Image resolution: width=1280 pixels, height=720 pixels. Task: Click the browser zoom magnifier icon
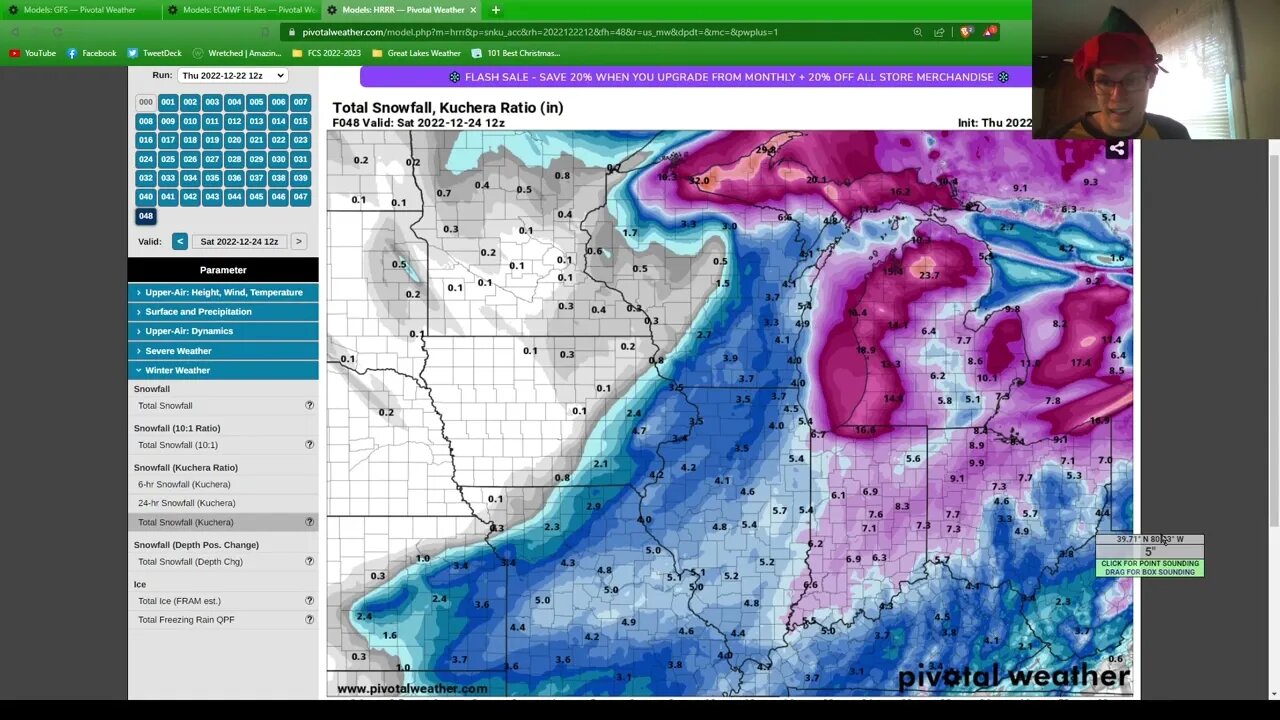point(918,32)
